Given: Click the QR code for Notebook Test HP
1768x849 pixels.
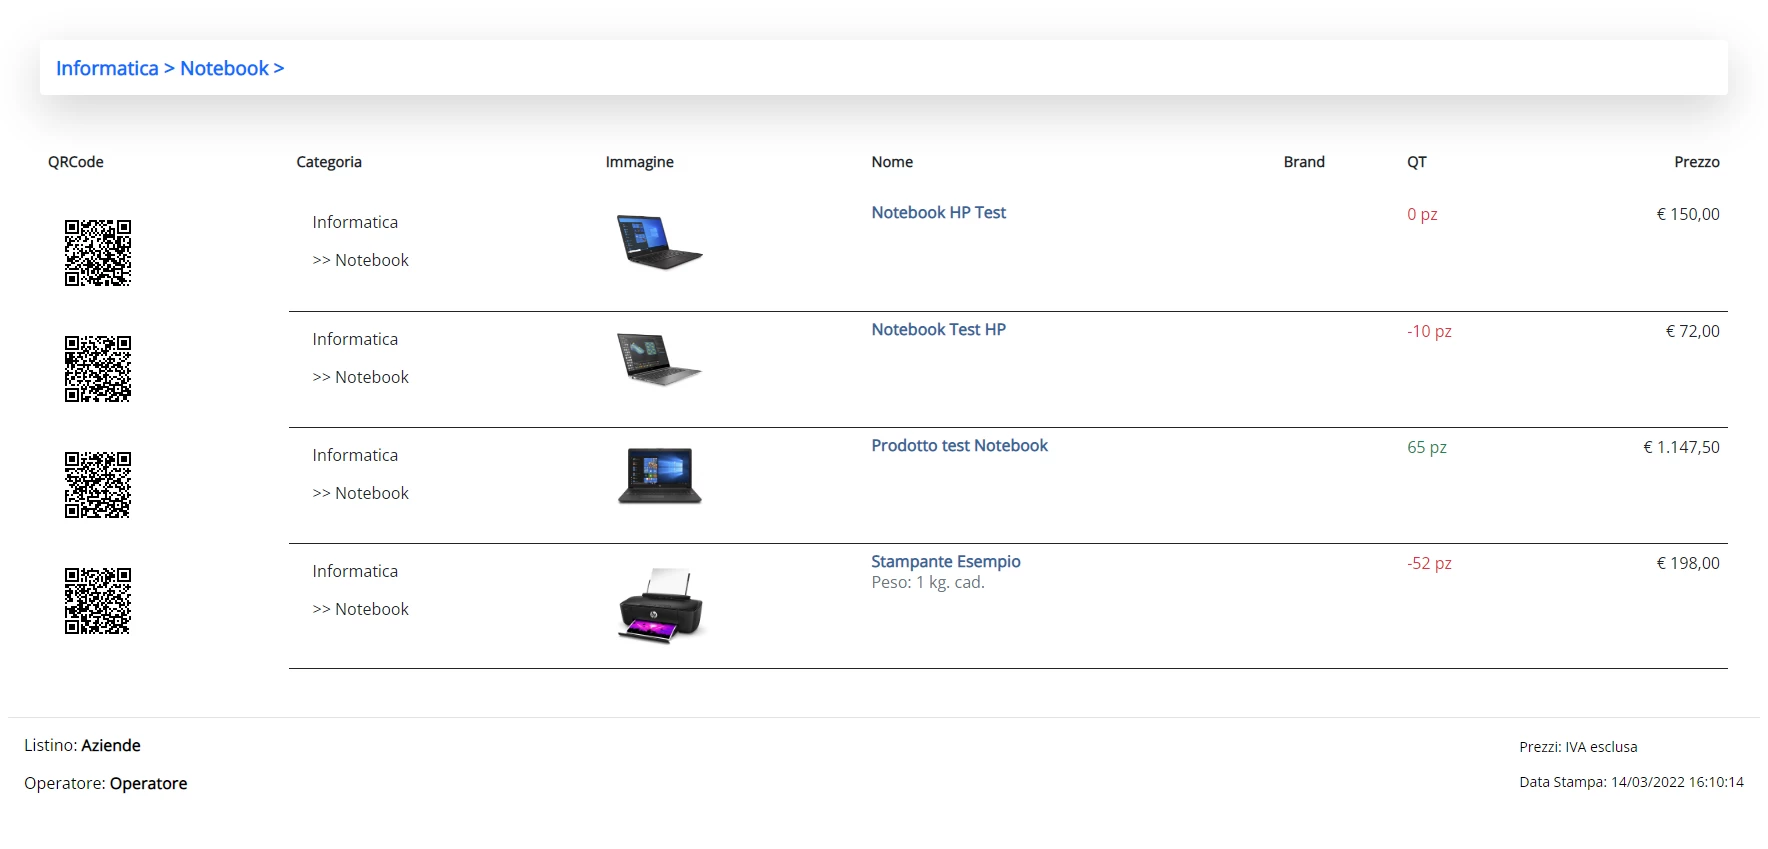Looking at the screenshot, I should pyautogui.click(x=98, y=369).
